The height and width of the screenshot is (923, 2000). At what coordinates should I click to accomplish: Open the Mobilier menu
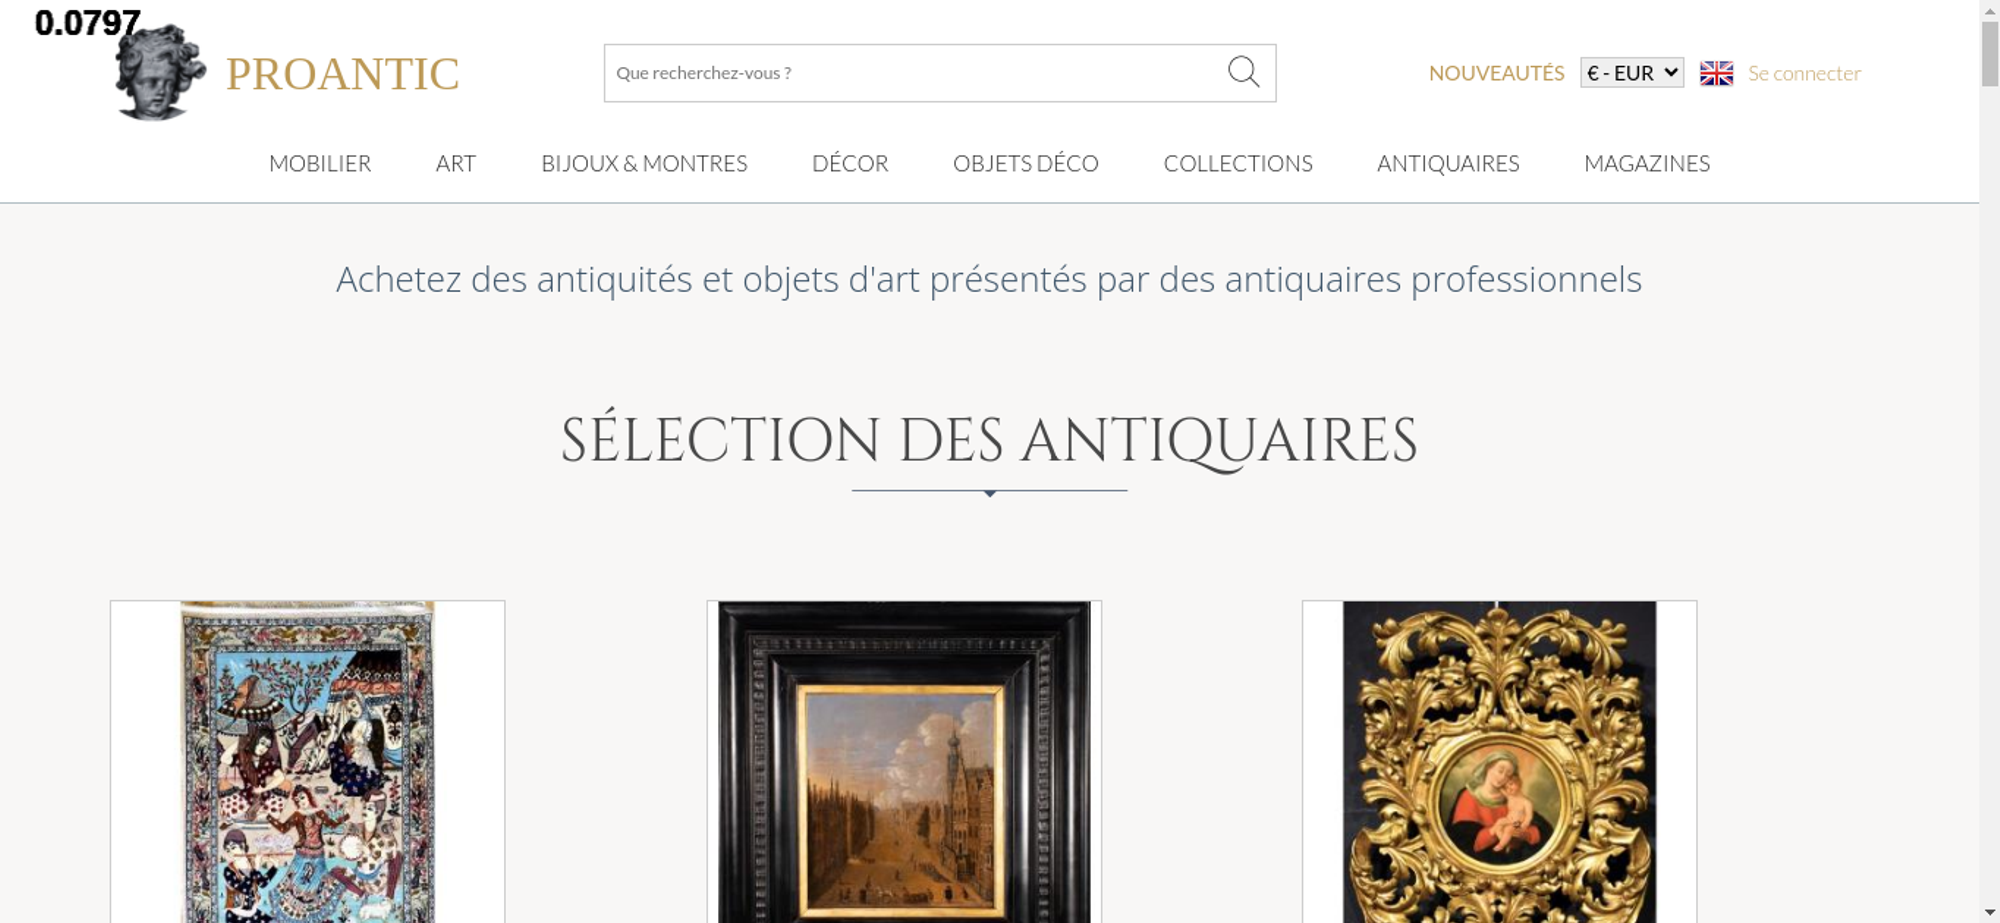coord(320,163)
